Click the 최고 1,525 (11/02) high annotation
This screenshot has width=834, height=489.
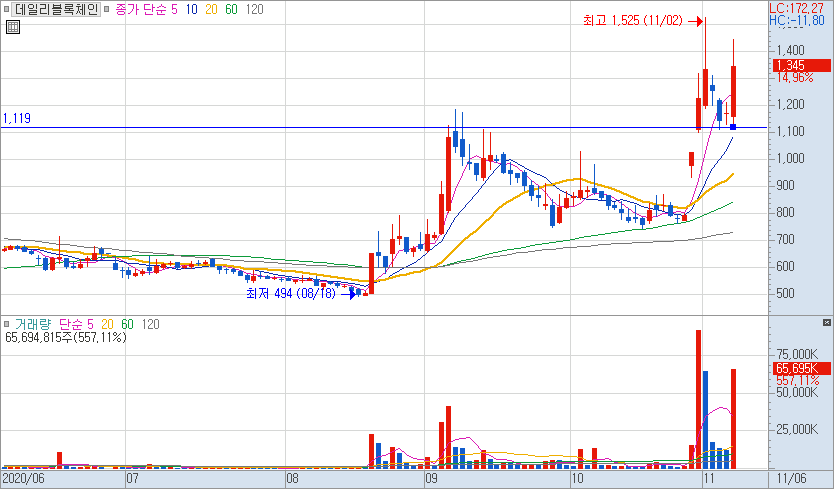[632, 21]
